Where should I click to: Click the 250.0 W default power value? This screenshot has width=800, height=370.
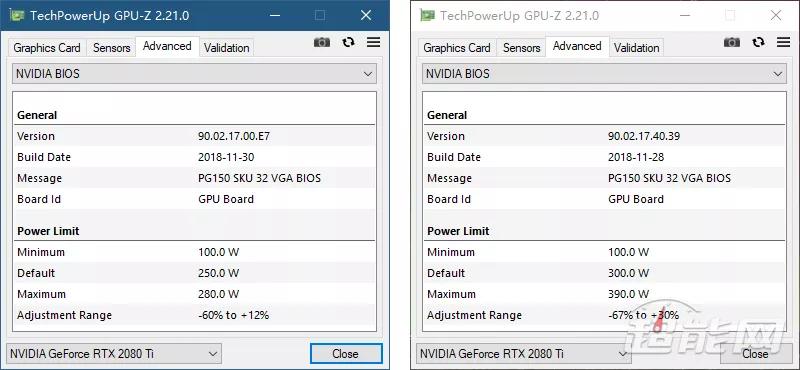[218, 273]
